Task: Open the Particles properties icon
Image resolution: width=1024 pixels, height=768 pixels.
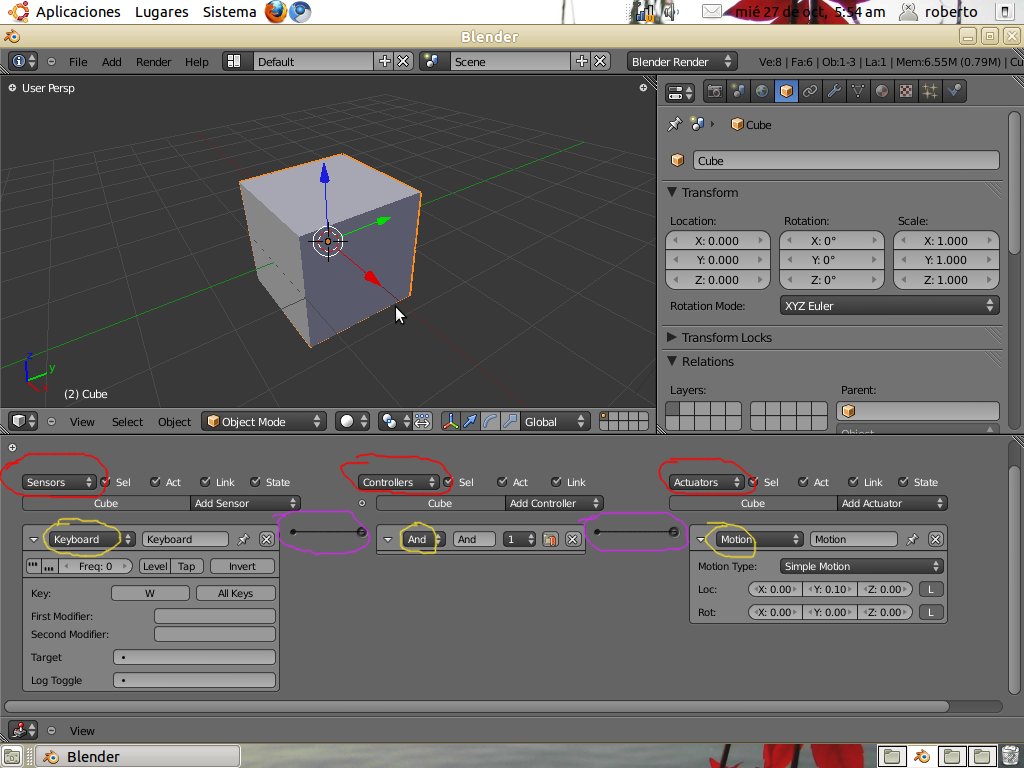Action: tap(930, 91)
